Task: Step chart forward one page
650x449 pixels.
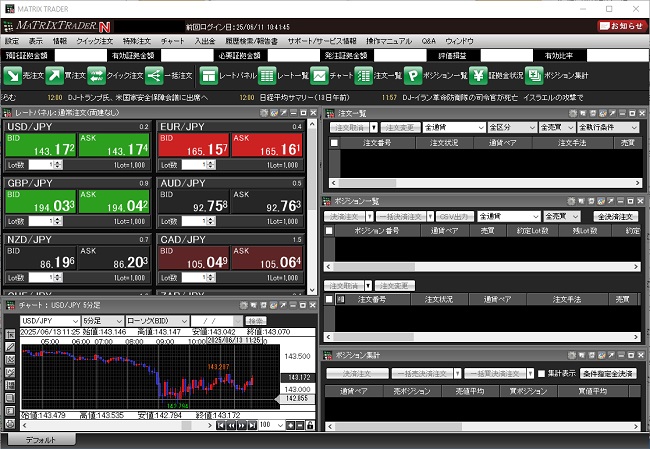Action: coord(242,425)
